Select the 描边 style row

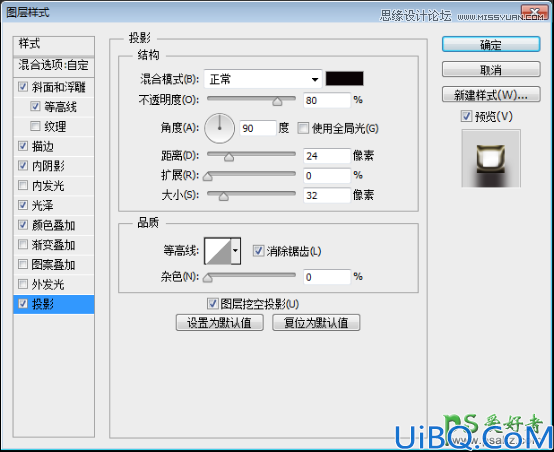click(x=54, y=146)
